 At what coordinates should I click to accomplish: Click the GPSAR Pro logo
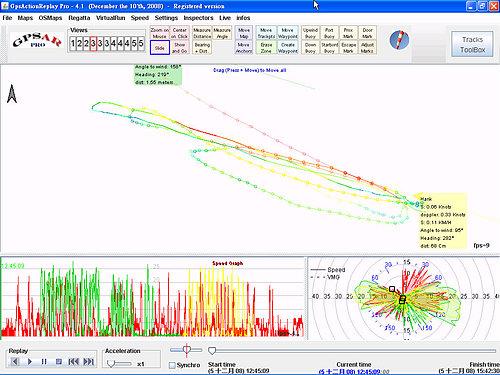coord(37,40)
